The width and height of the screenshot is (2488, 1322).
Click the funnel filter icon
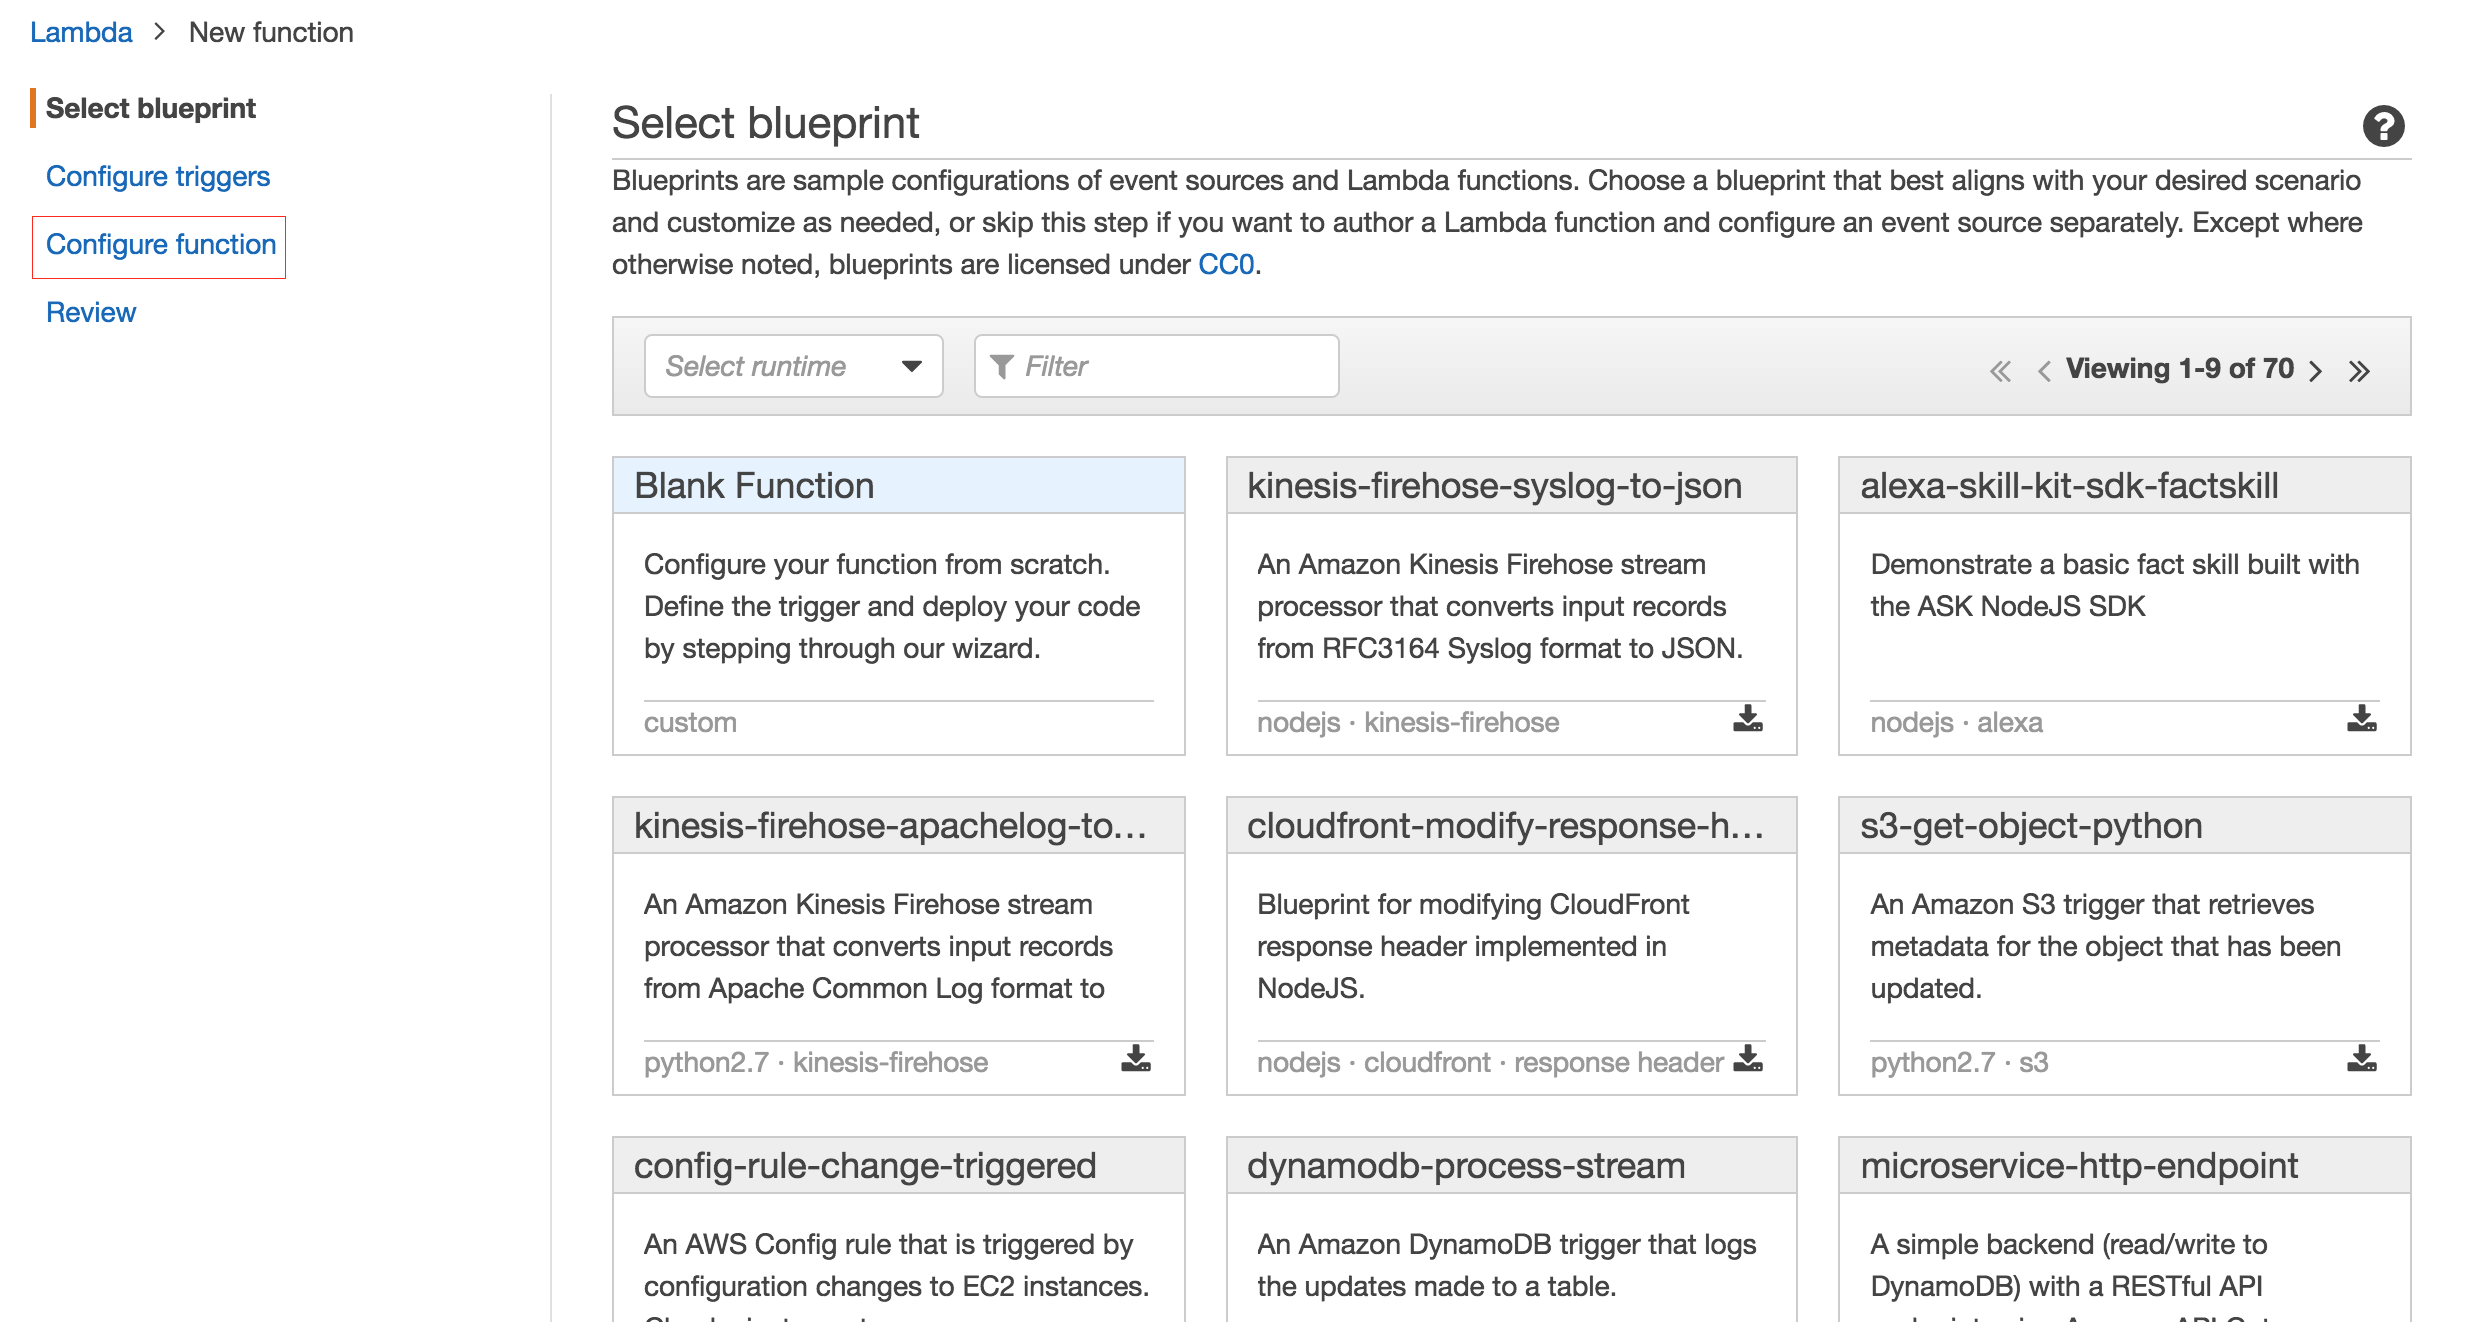(1002, 367)
